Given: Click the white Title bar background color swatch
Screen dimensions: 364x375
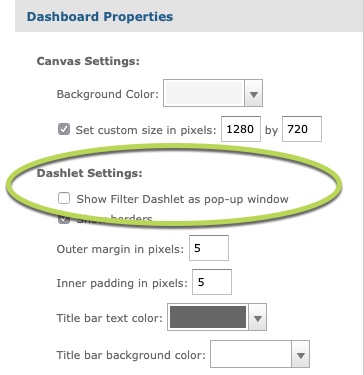Looking at the screenshot, I should (251, 354).
